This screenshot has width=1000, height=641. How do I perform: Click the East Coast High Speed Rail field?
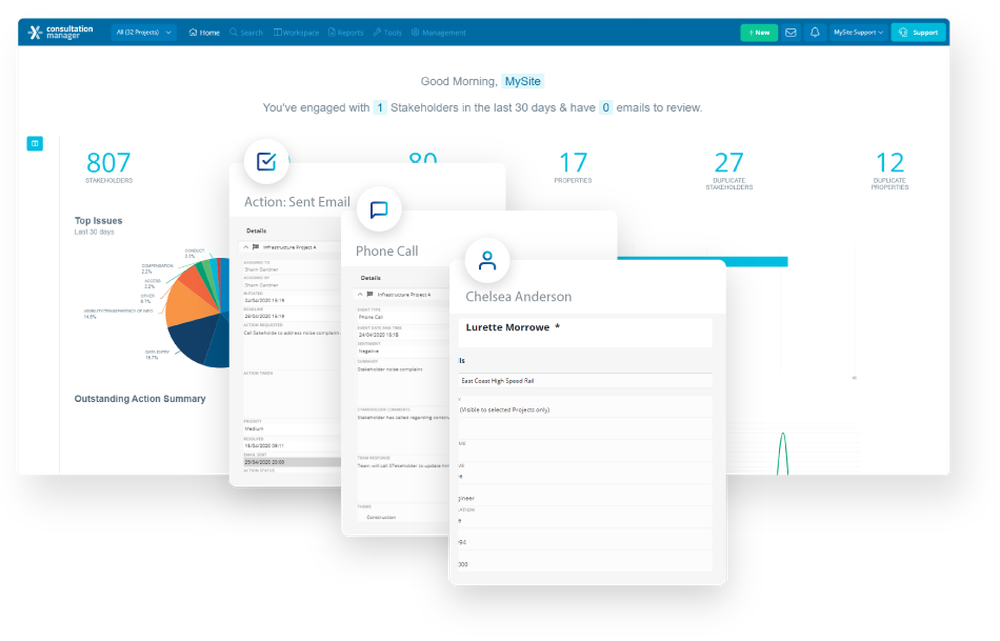pyautogui.click(x=585, y=381)
